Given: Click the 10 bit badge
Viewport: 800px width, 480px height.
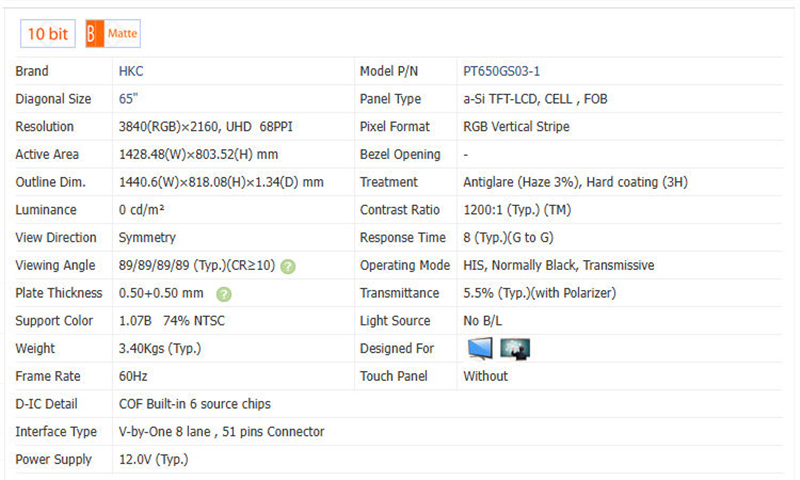Looking at the screenshot, I should point(47,34).
